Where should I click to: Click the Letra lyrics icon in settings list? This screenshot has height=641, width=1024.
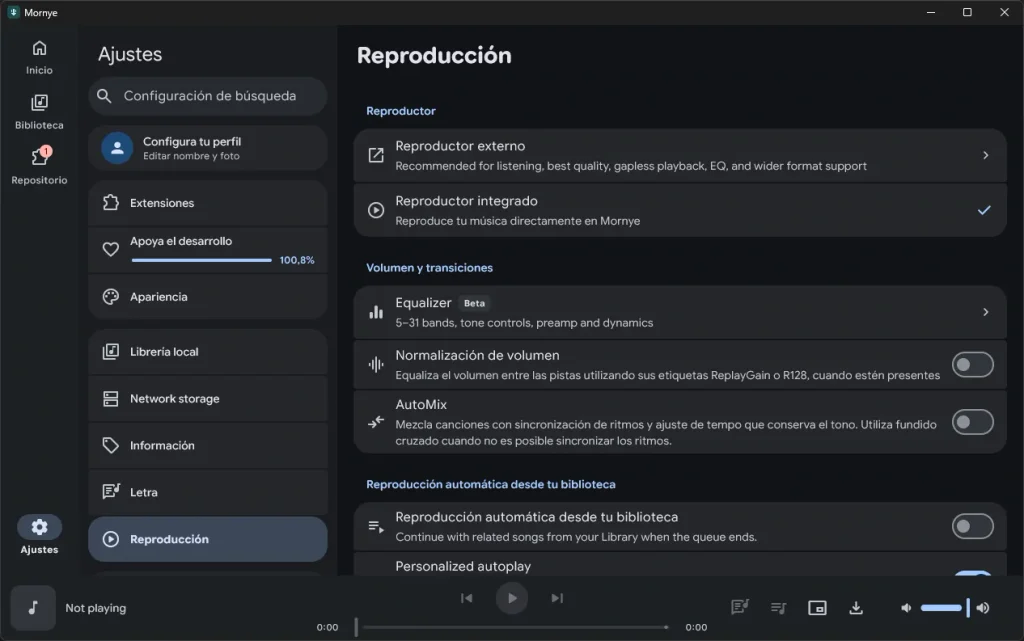tap(111, 492)
